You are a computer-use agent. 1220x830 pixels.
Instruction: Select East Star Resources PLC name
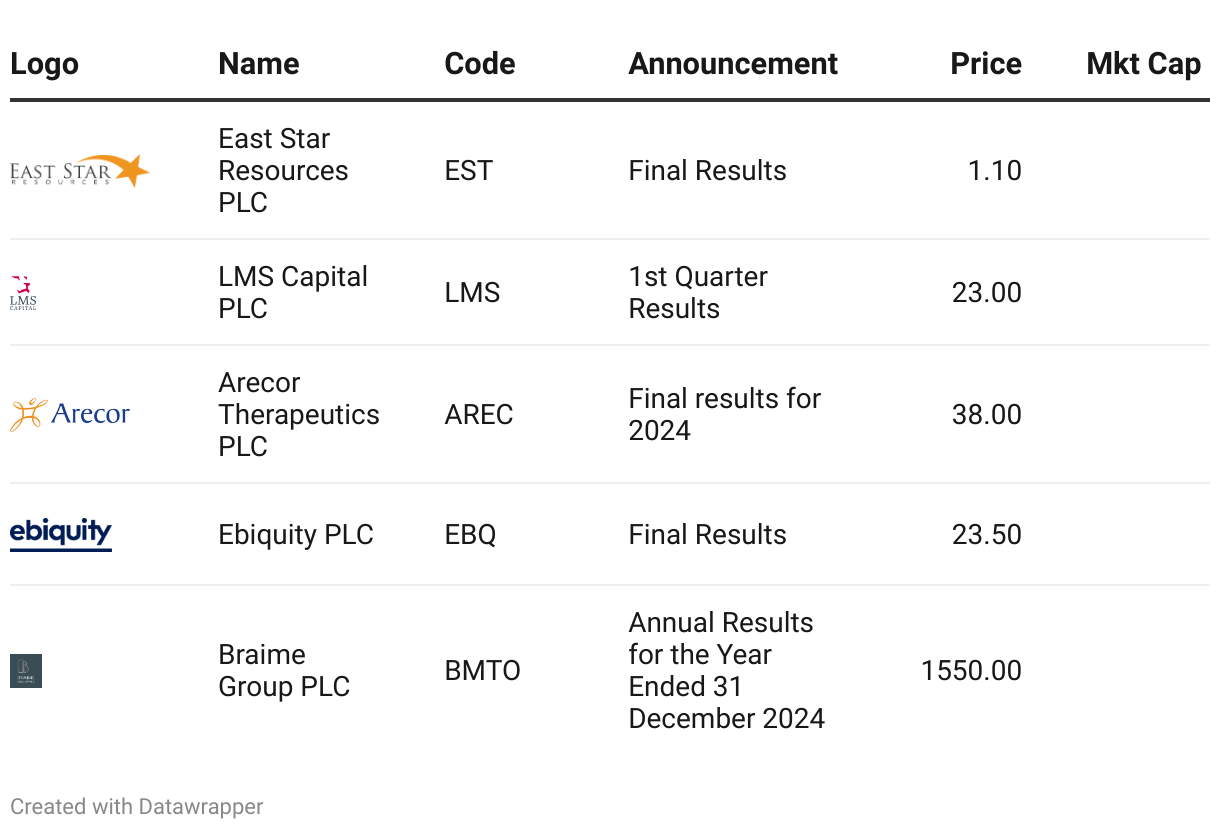284,171
